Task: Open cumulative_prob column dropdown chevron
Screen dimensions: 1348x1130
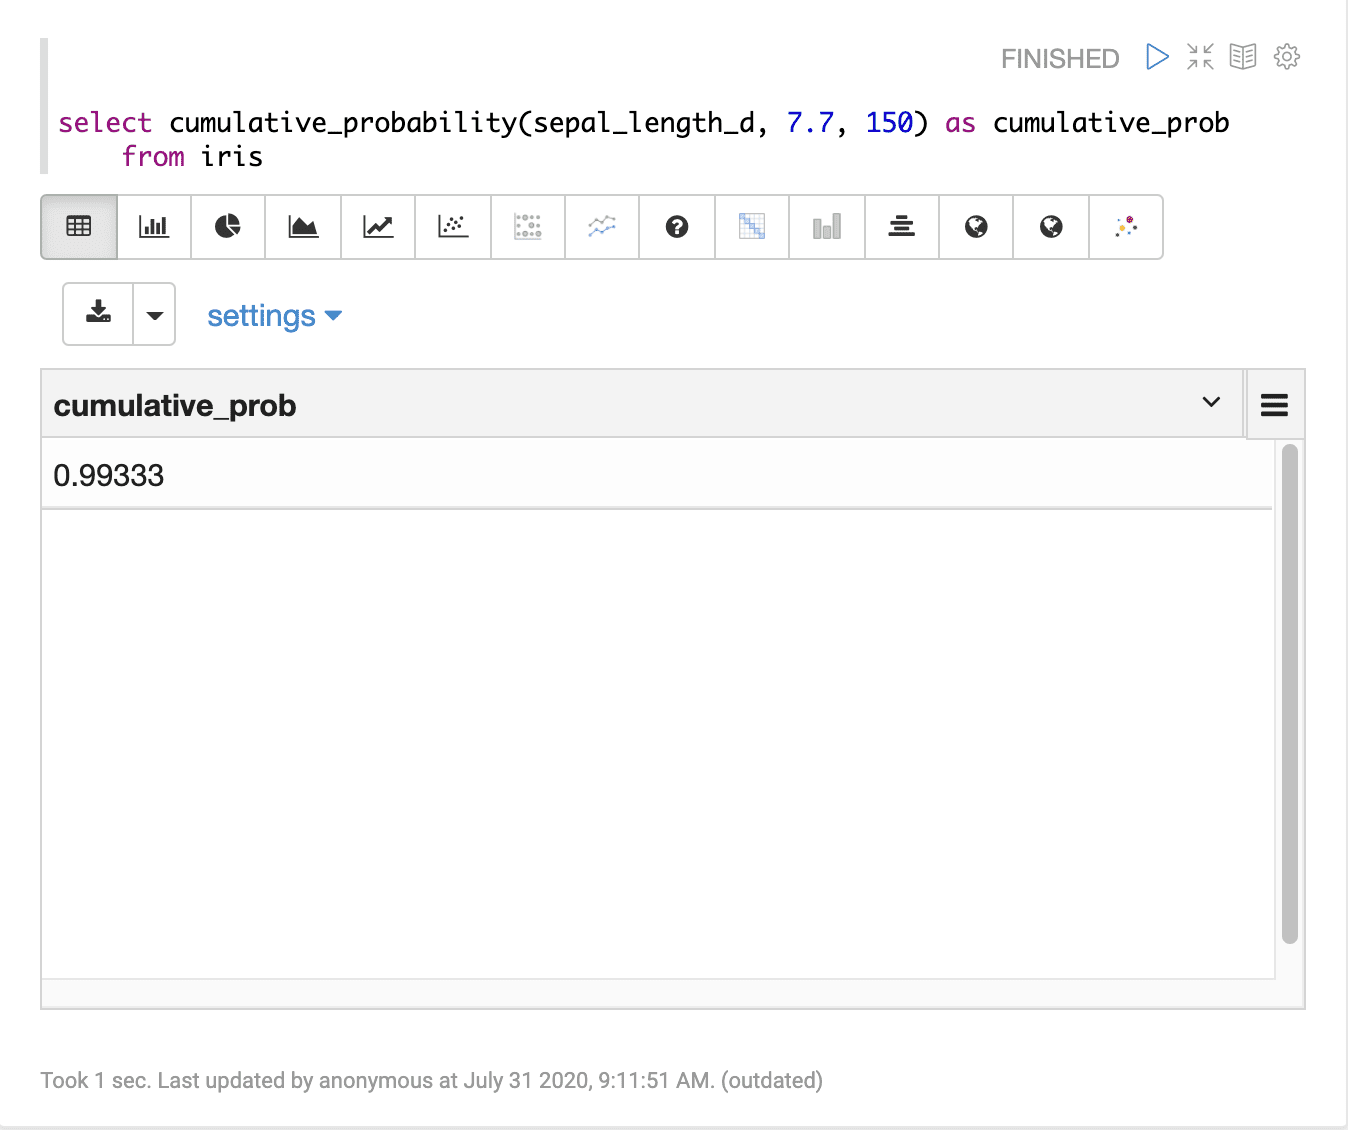Action: click(1211, 403)
